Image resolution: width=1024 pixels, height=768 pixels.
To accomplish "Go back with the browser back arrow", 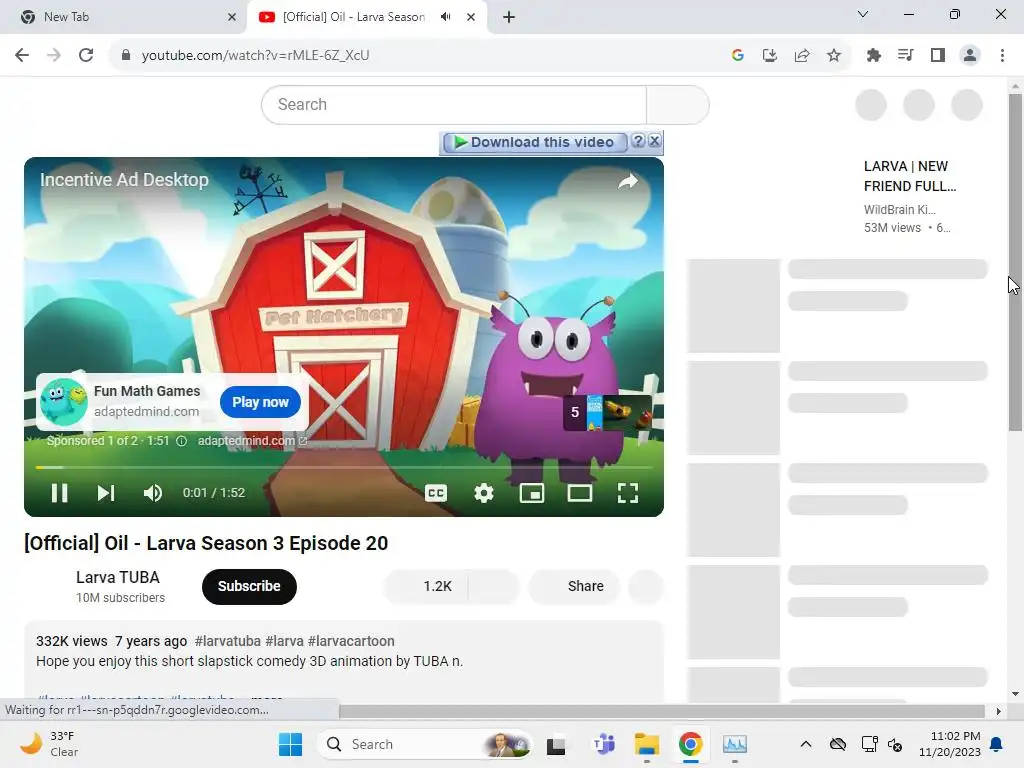I will [22, 56].
